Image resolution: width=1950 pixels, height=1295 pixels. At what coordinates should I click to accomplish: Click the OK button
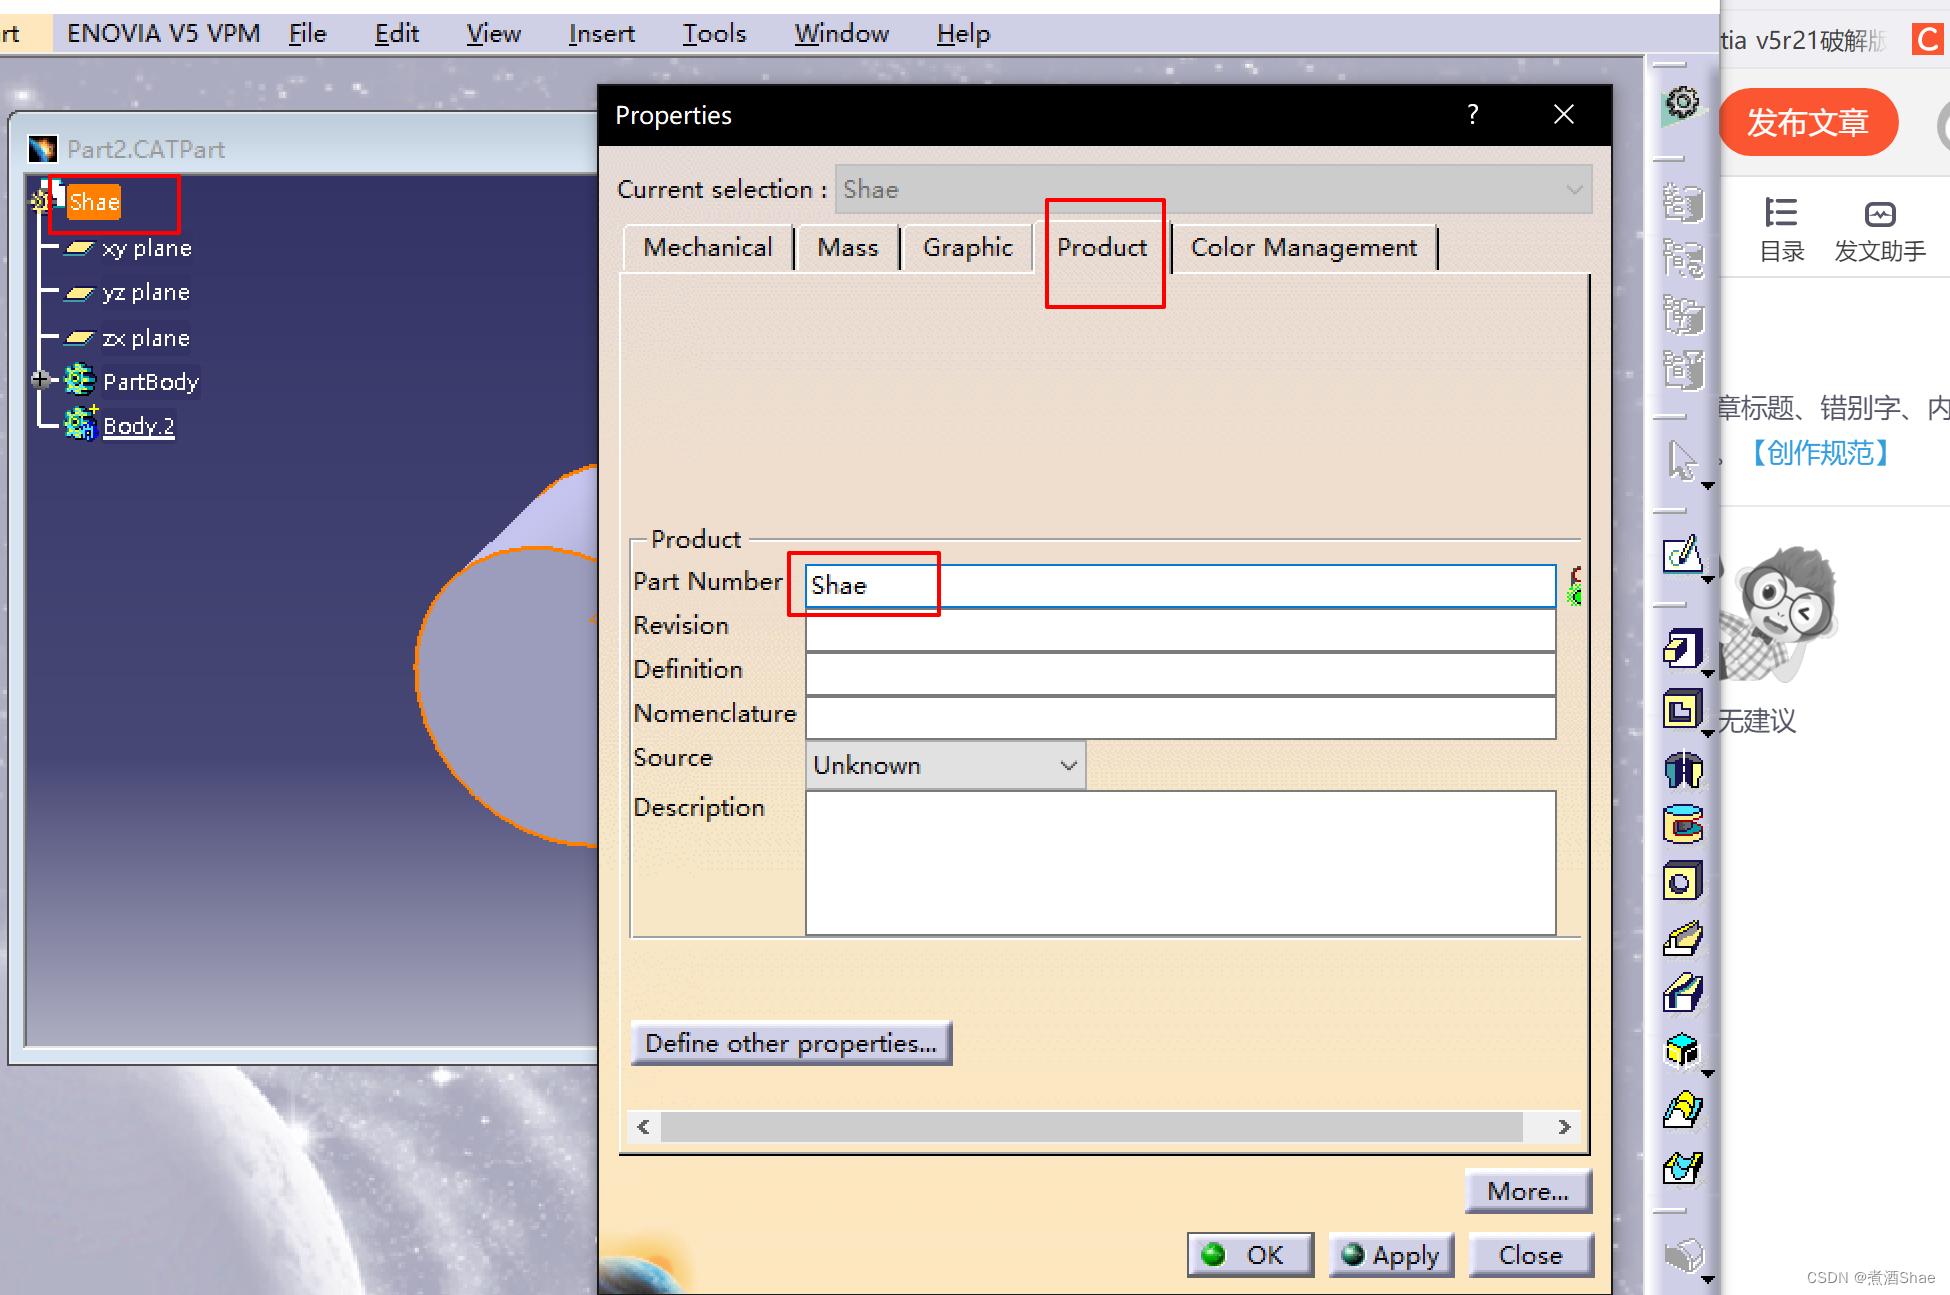[x=1250, y=1255]
